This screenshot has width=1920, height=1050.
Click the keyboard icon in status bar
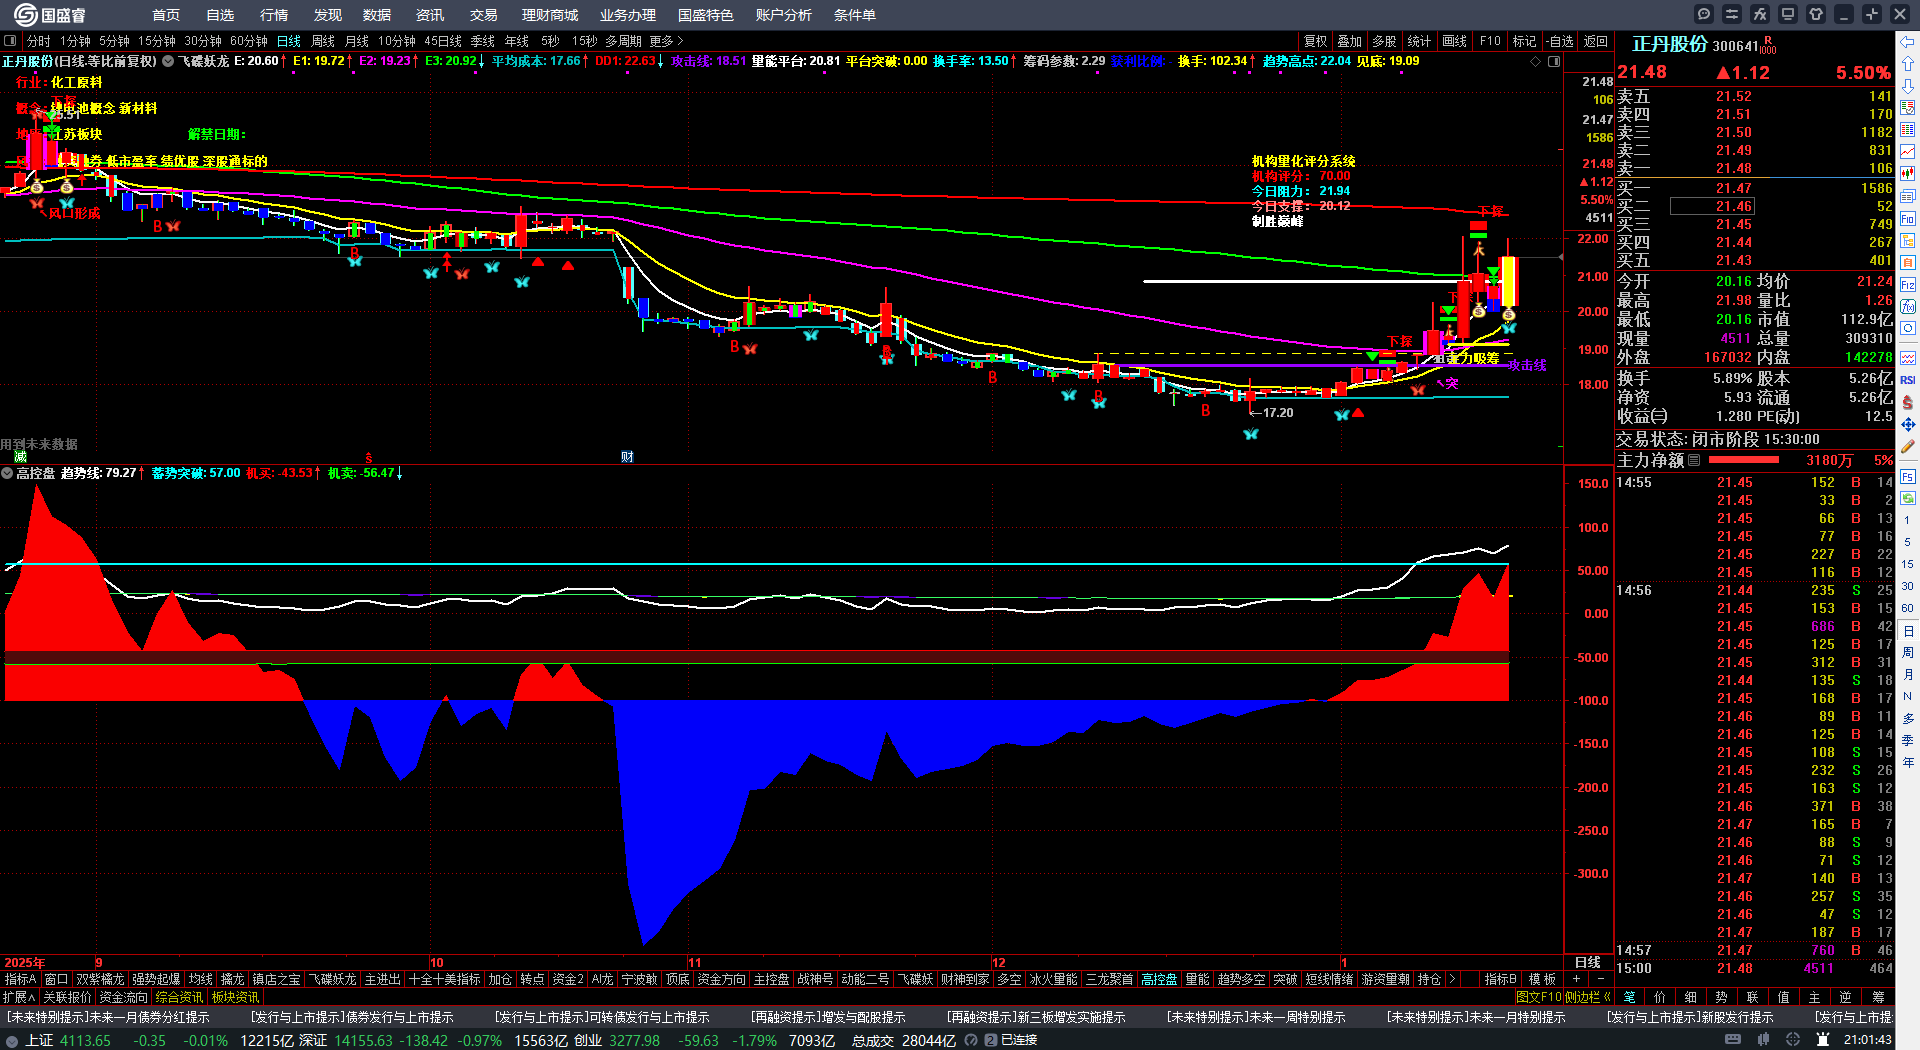pyautogui.click(x=1733, y=1040)
